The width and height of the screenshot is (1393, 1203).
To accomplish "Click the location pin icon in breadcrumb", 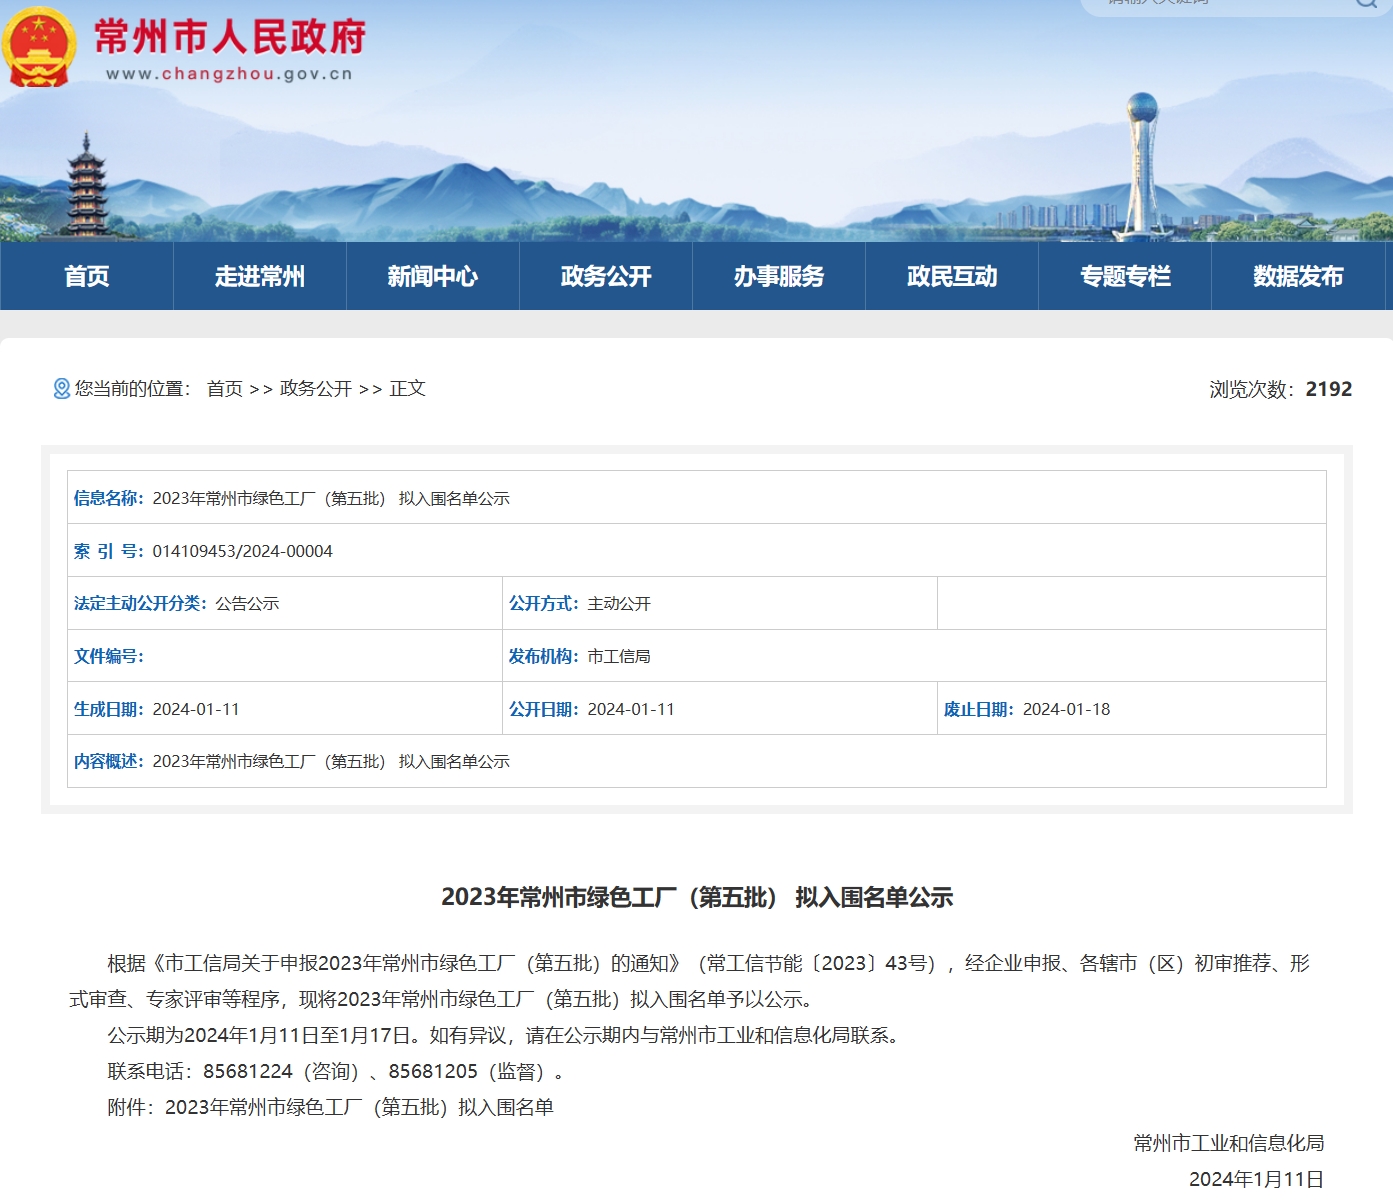I will [x=61, y=389].
